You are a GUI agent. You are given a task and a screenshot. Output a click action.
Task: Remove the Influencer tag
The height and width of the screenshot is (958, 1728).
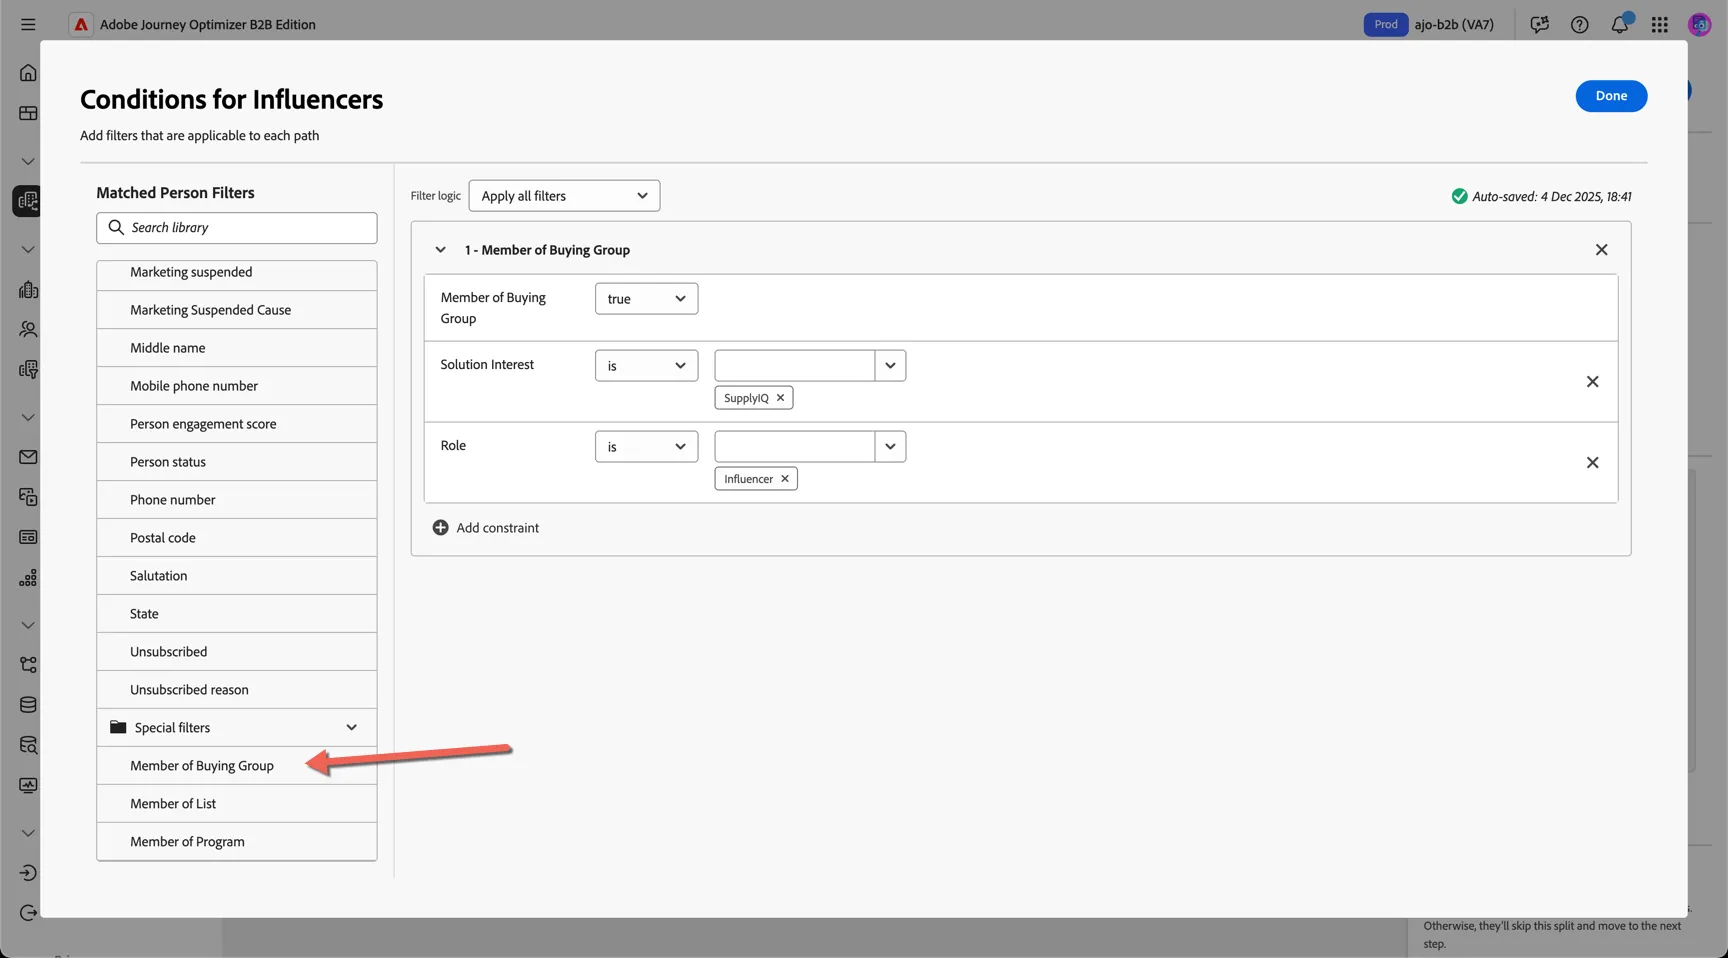785,479
